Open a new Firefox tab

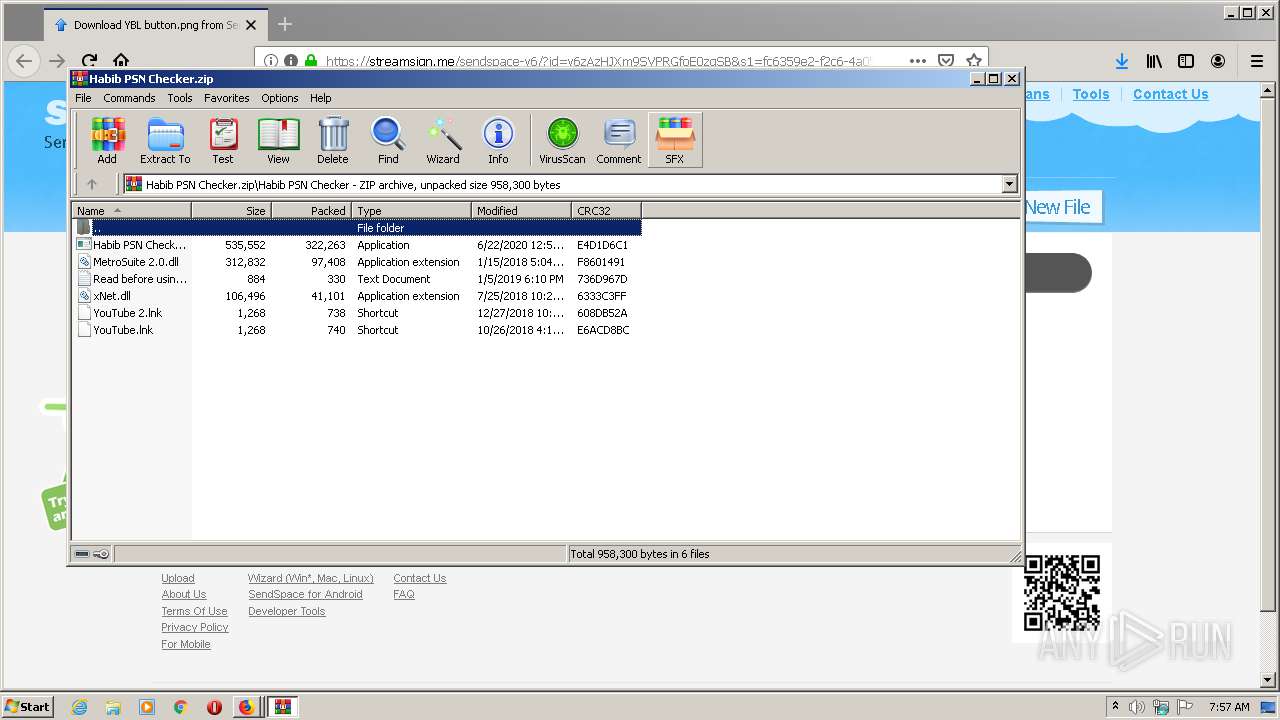pos(285,24)
